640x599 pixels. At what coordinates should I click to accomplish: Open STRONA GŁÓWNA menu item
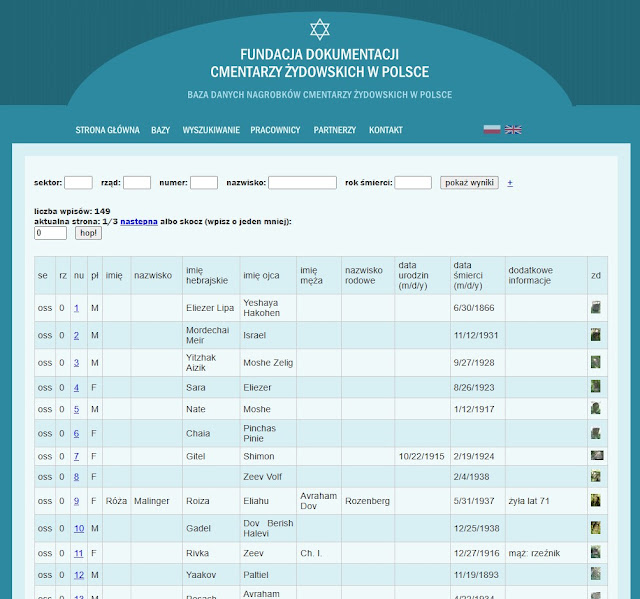(x=107, y=130)
